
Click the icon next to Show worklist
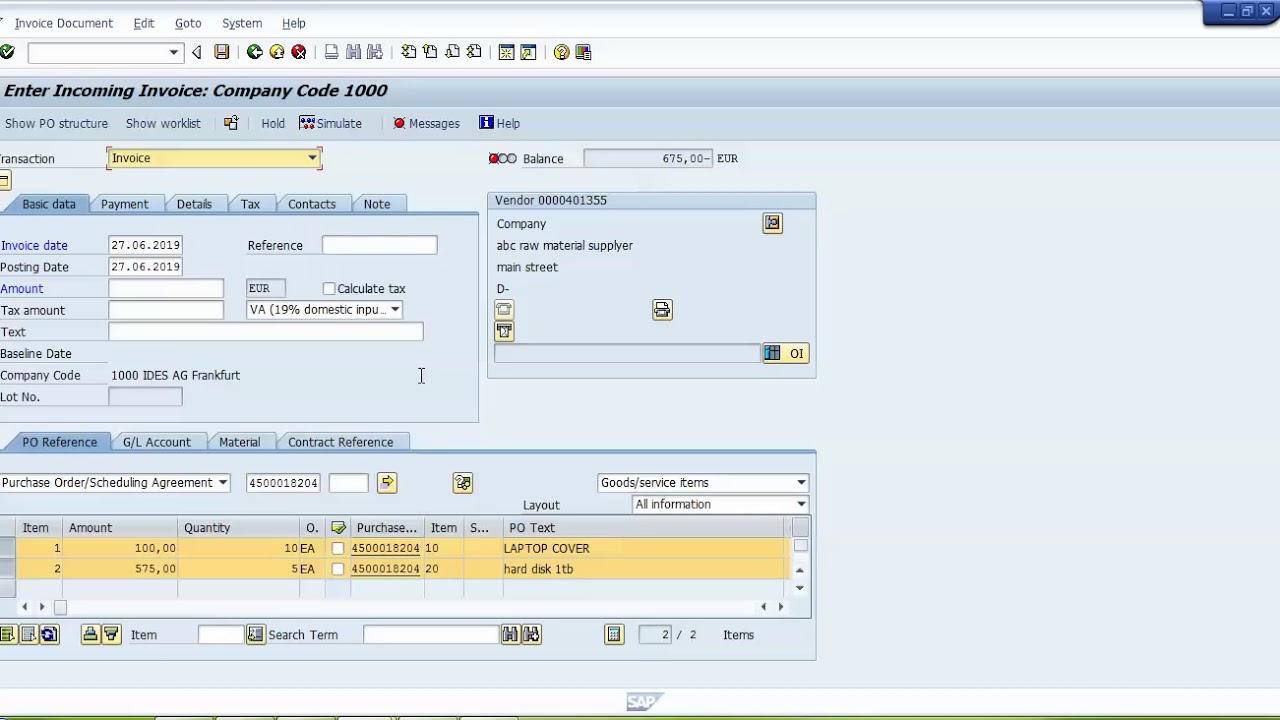tap(231, 123)
